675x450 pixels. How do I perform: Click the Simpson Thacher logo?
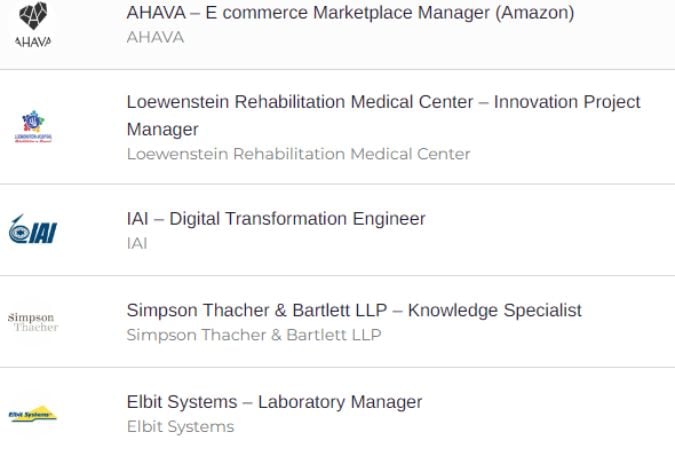[x=33, y=322]
